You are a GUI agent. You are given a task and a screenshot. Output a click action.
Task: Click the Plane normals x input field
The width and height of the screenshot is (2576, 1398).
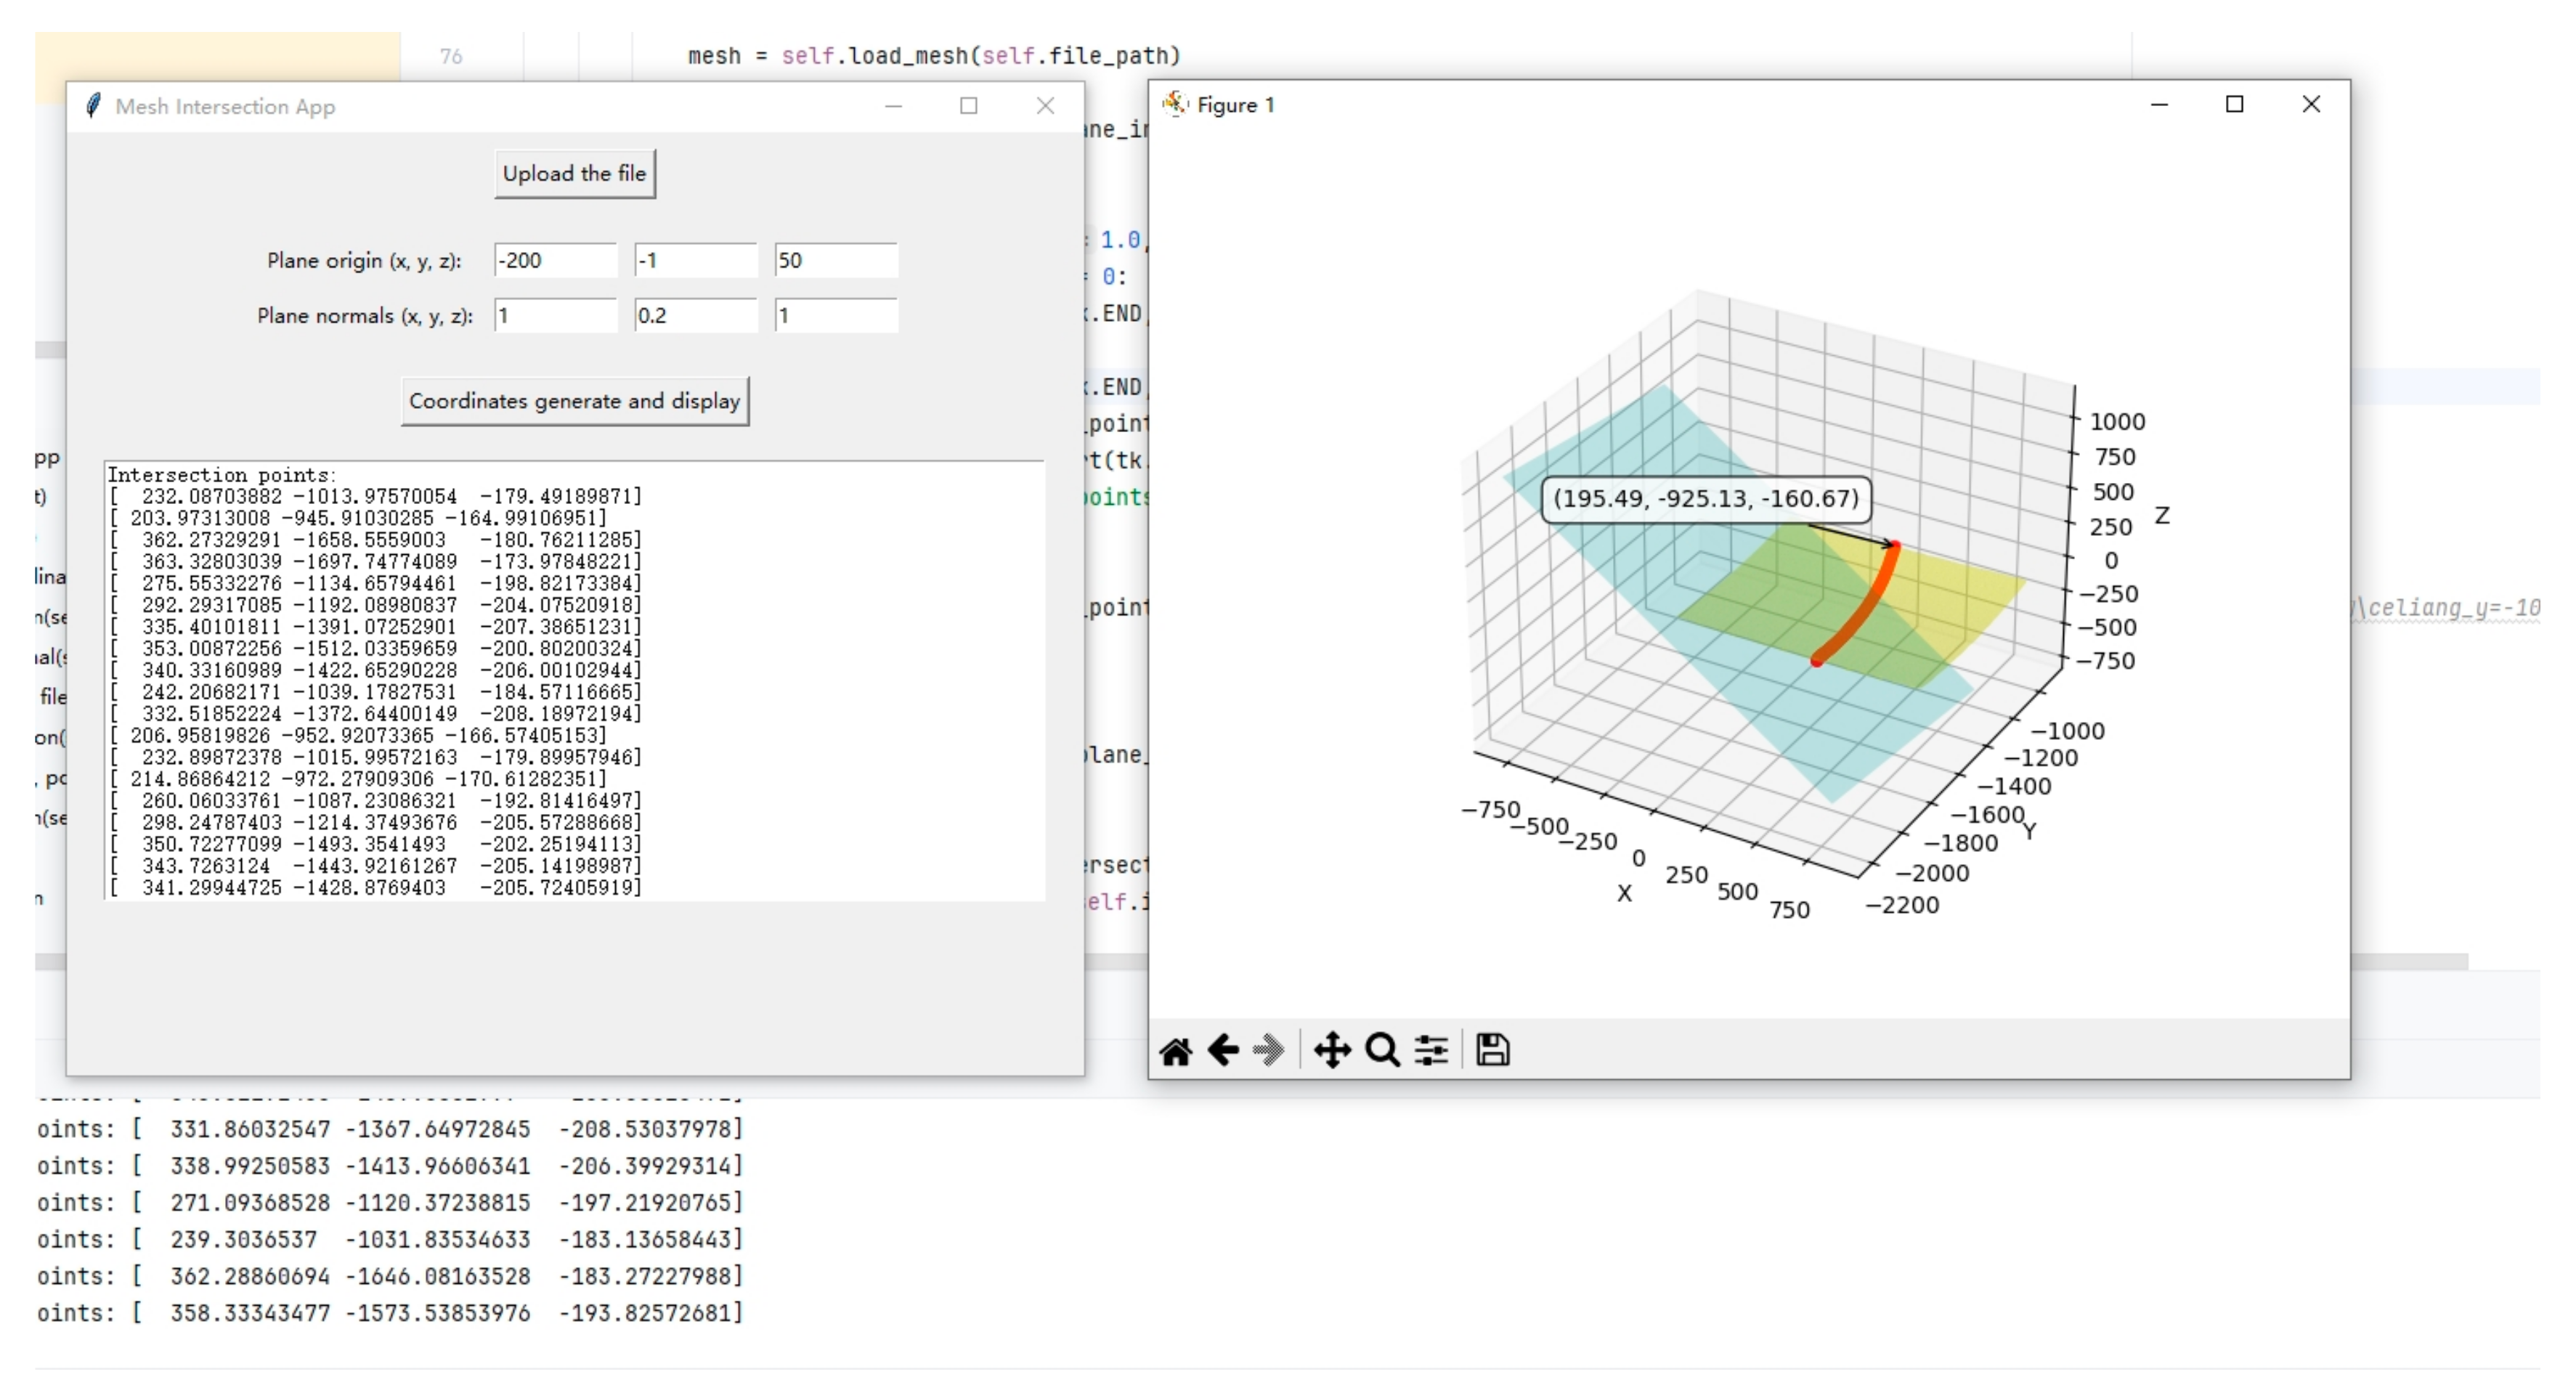[x=555, y=316]
